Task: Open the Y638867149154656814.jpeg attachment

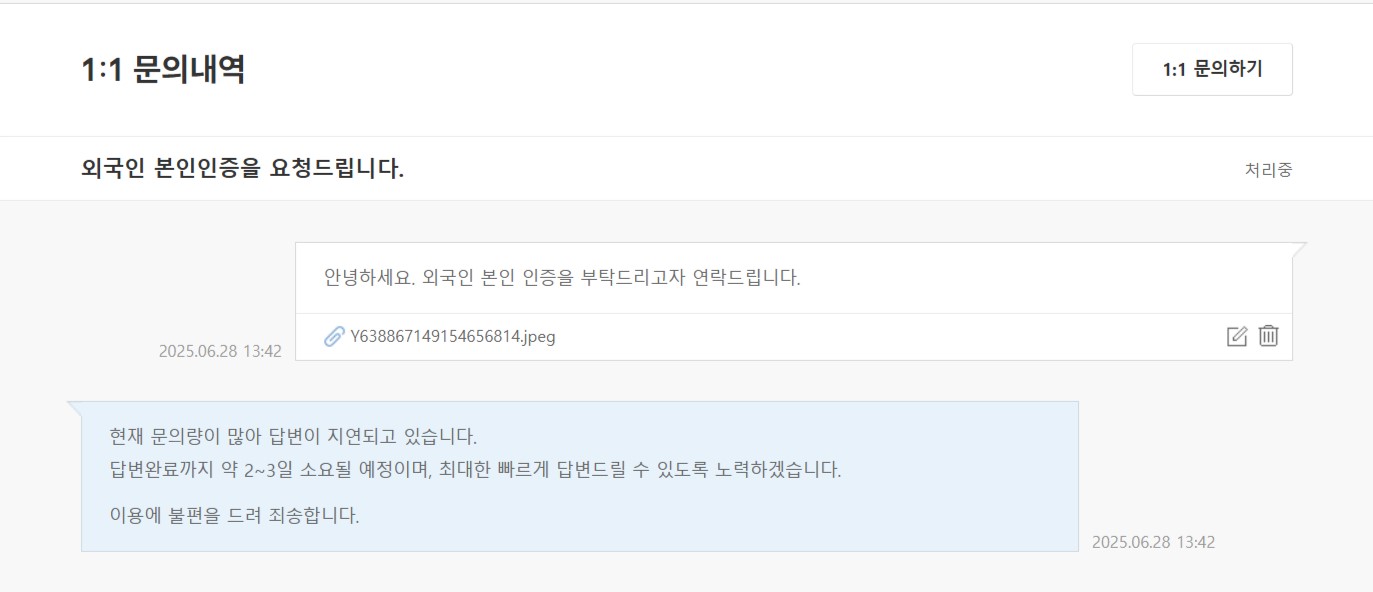Action: [453, 337]
